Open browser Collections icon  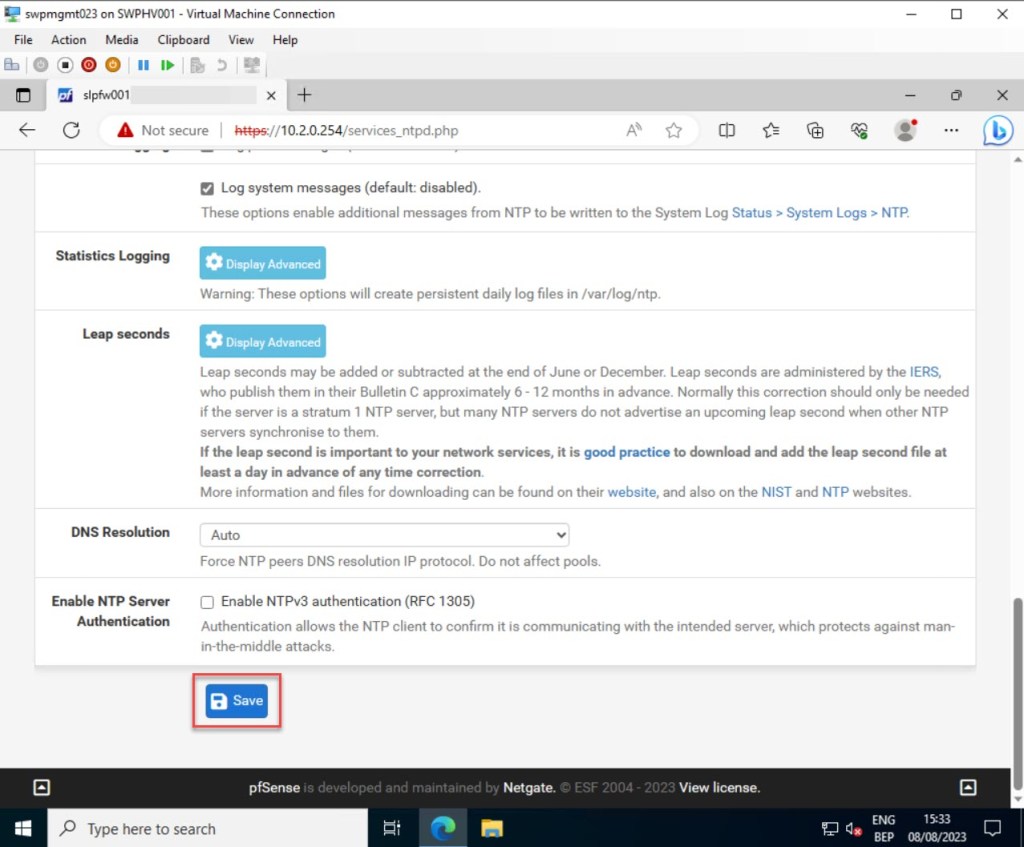pyautogui.click(x=815, y=130)
